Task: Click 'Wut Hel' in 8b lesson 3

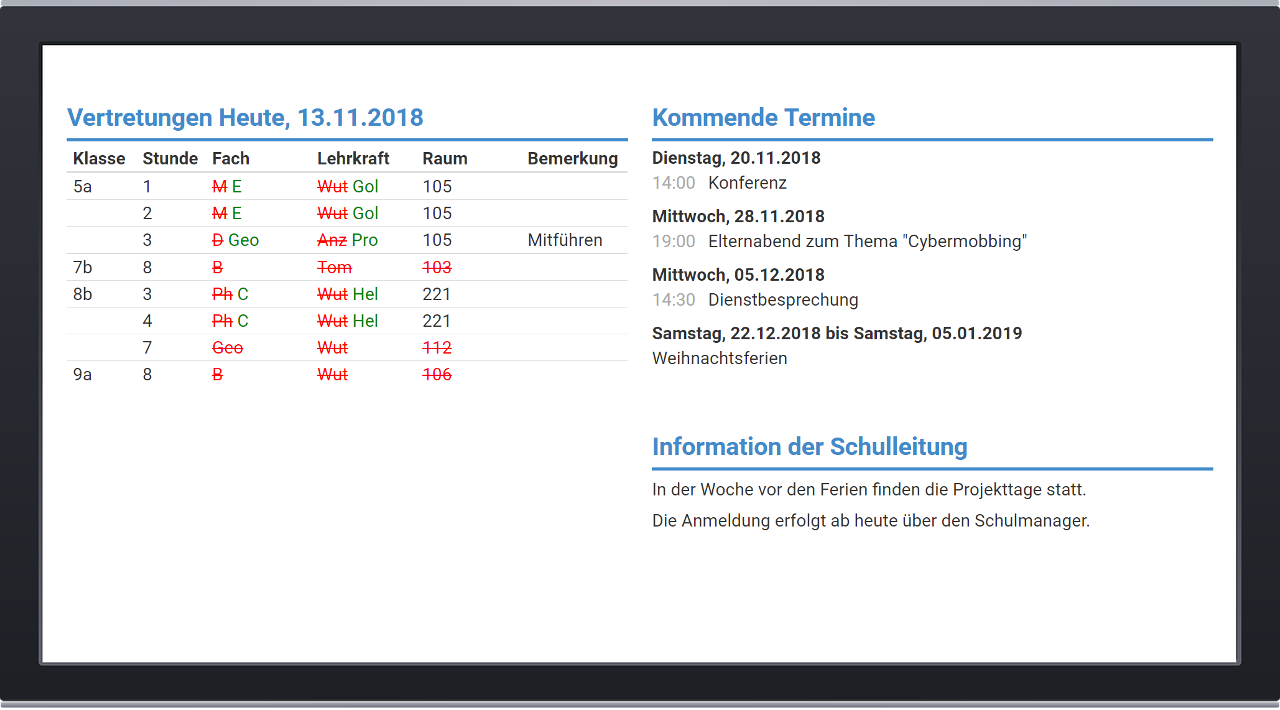Action: coord(348,295)
